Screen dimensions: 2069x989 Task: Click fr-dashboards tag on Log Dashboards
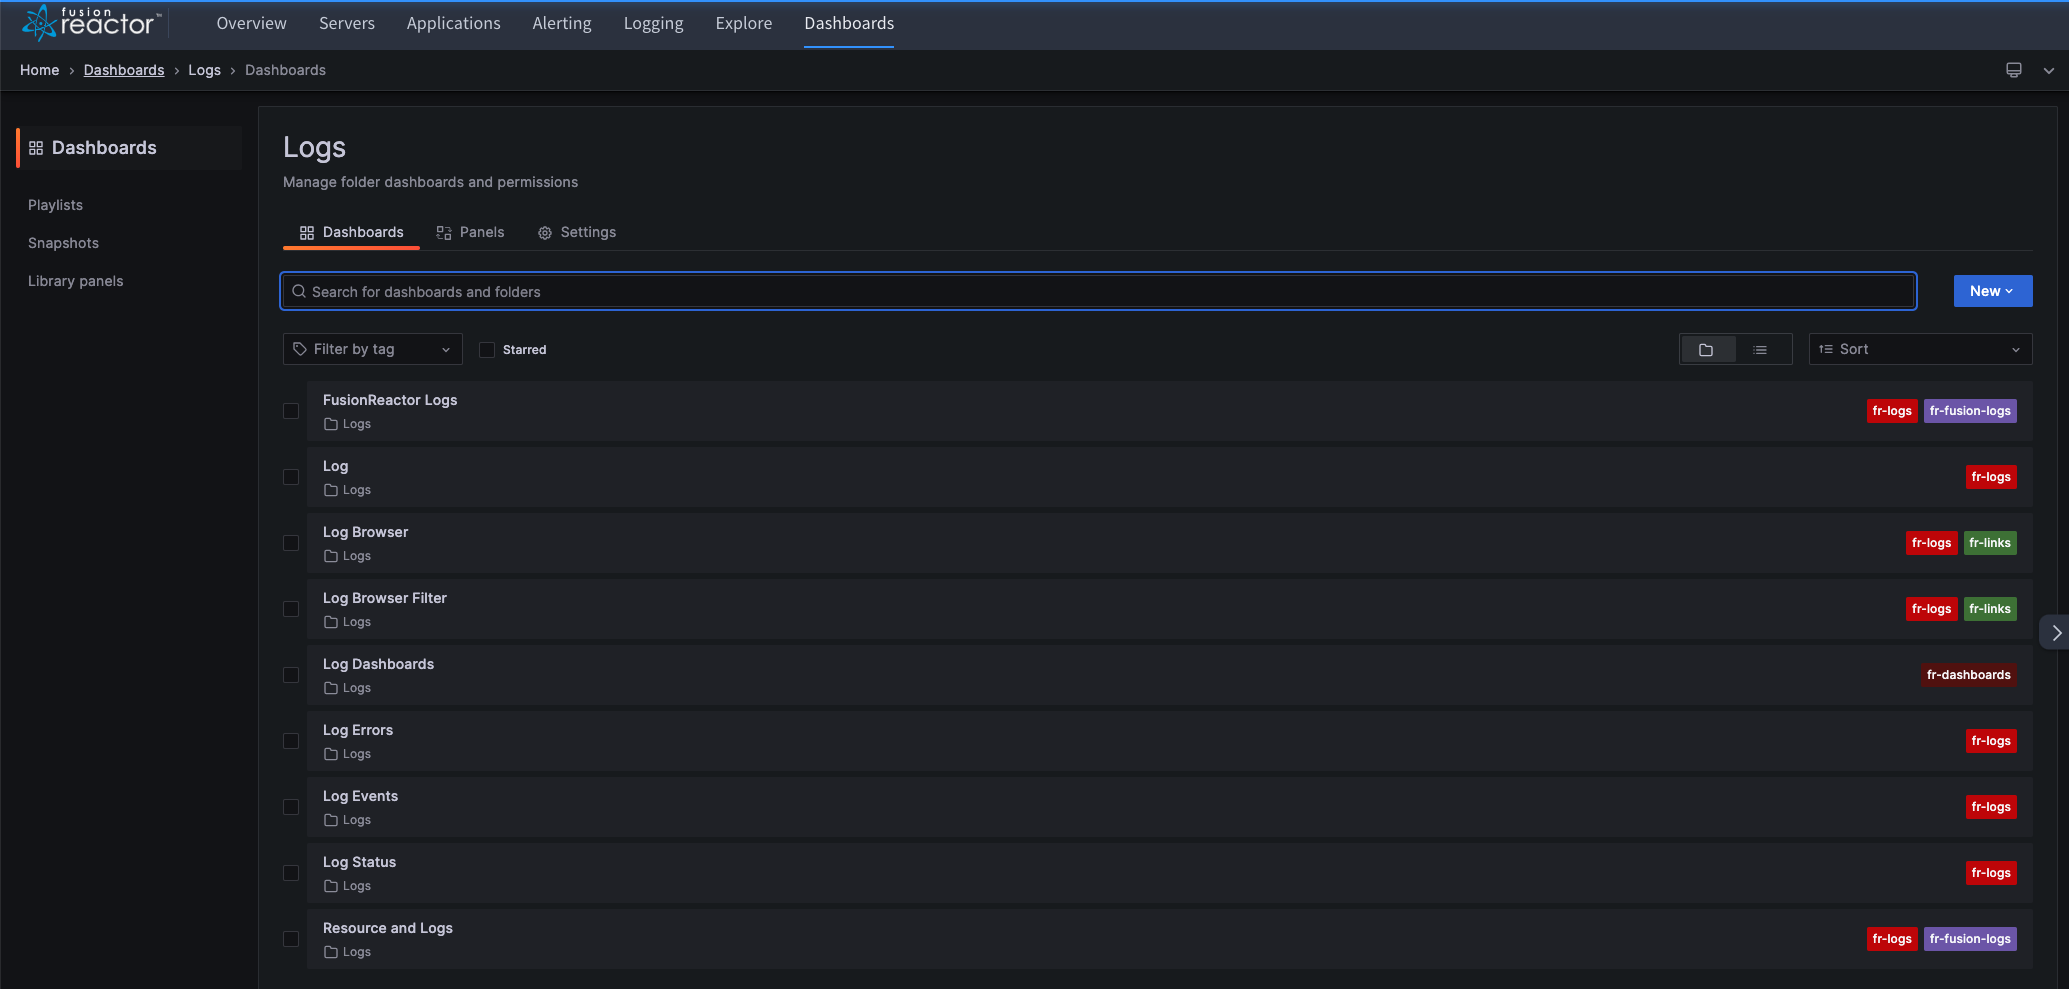[x=1968, y=675]
